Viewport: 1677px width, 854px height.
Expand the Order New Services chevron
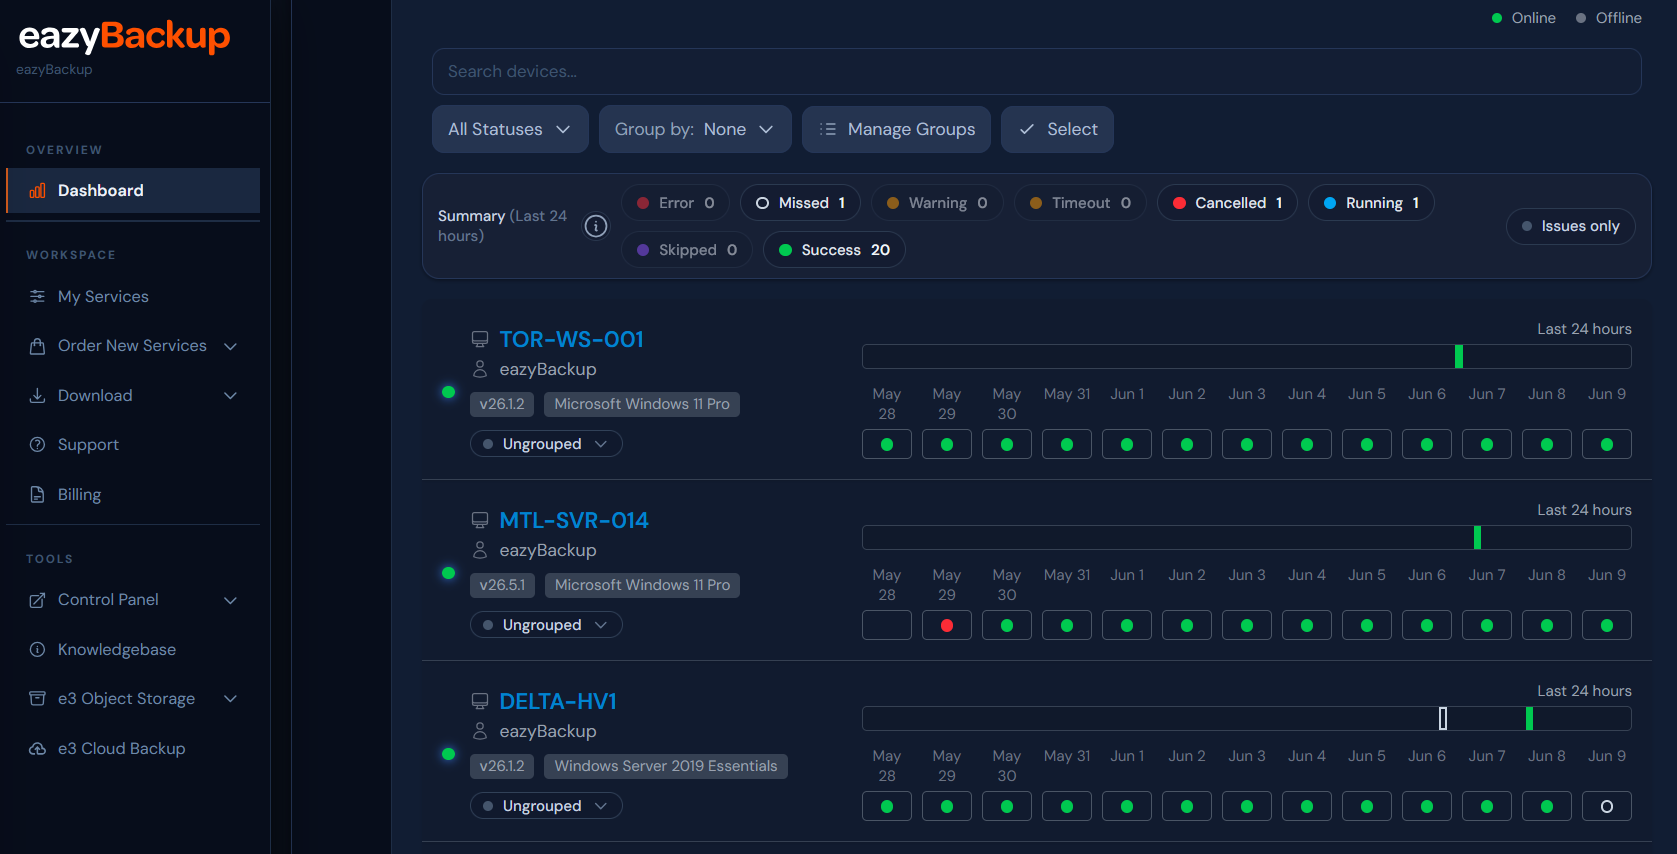coord(231,346)
